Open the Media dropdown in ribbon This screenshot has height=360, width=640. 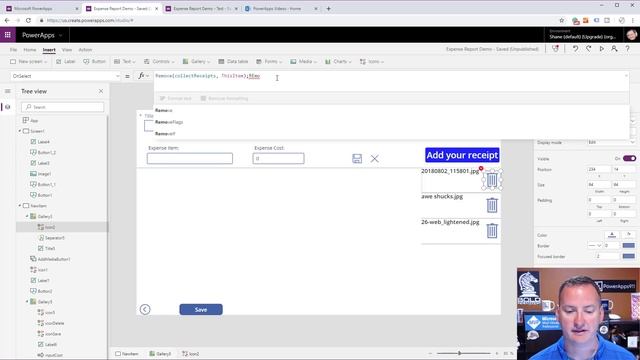pyautogui.click(x=304, y=62)
